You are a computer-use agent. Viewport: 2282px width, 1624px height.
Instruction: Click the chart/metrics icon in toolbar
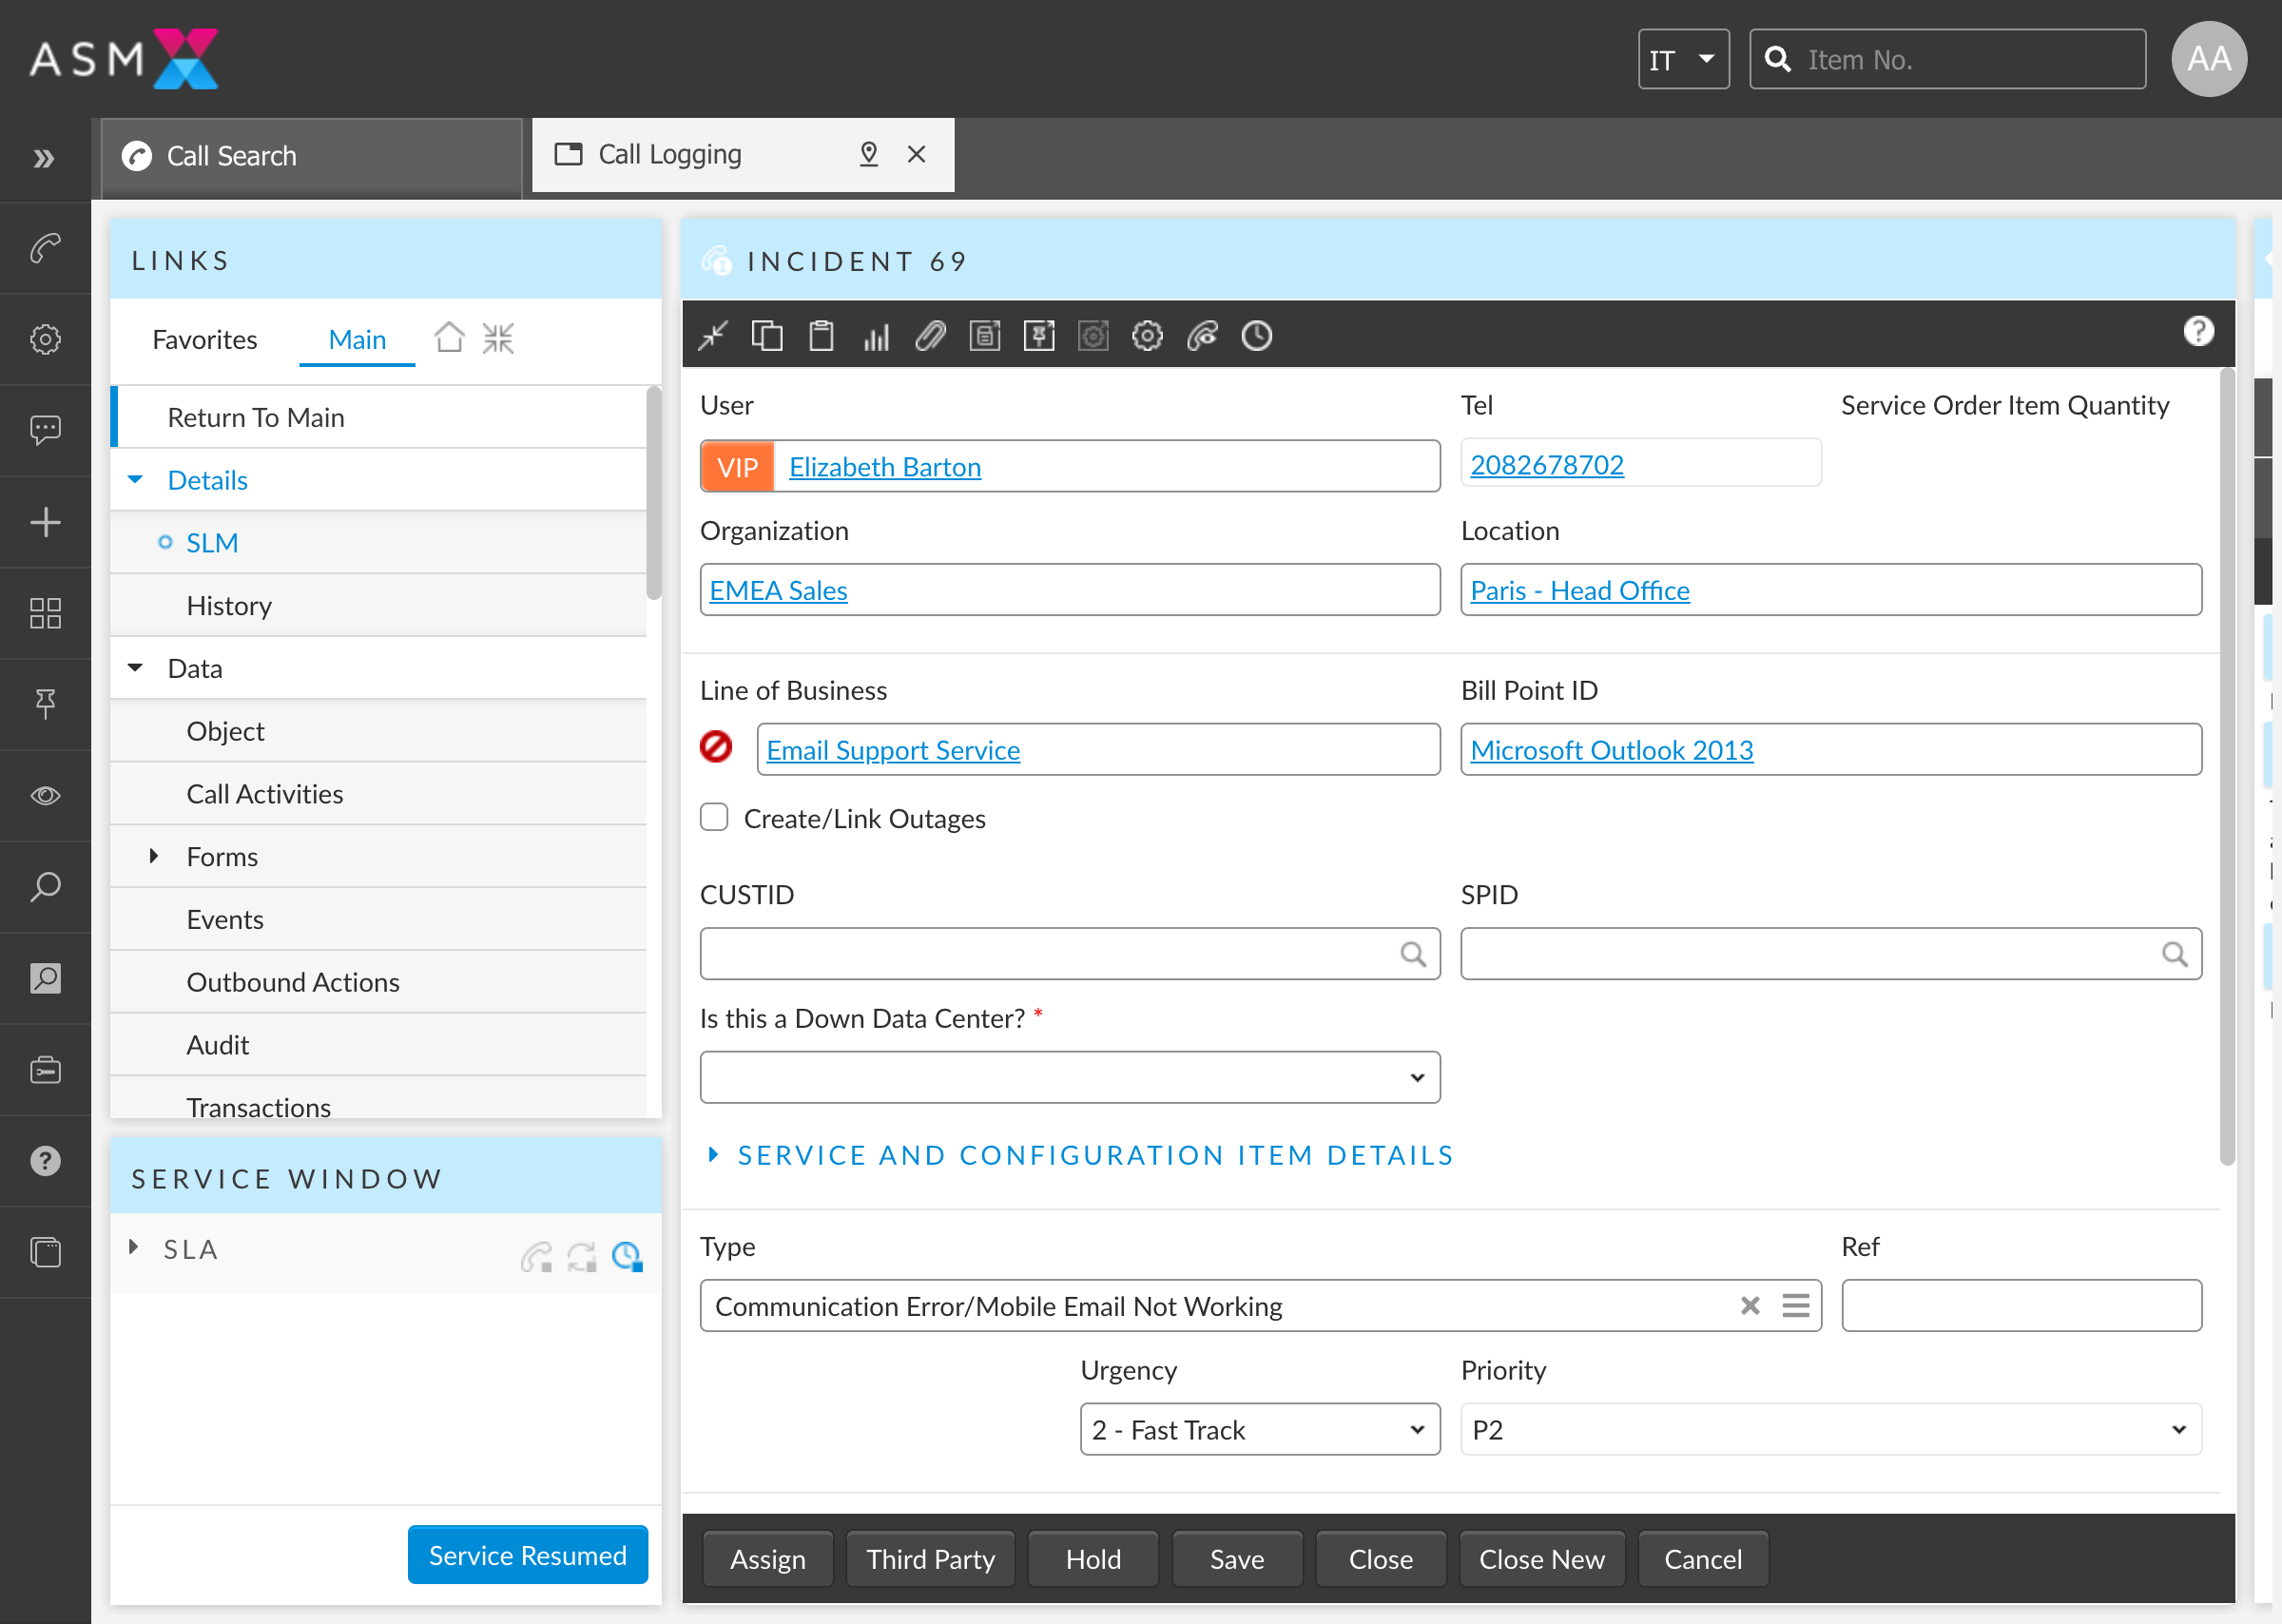(x=873, y=336)
